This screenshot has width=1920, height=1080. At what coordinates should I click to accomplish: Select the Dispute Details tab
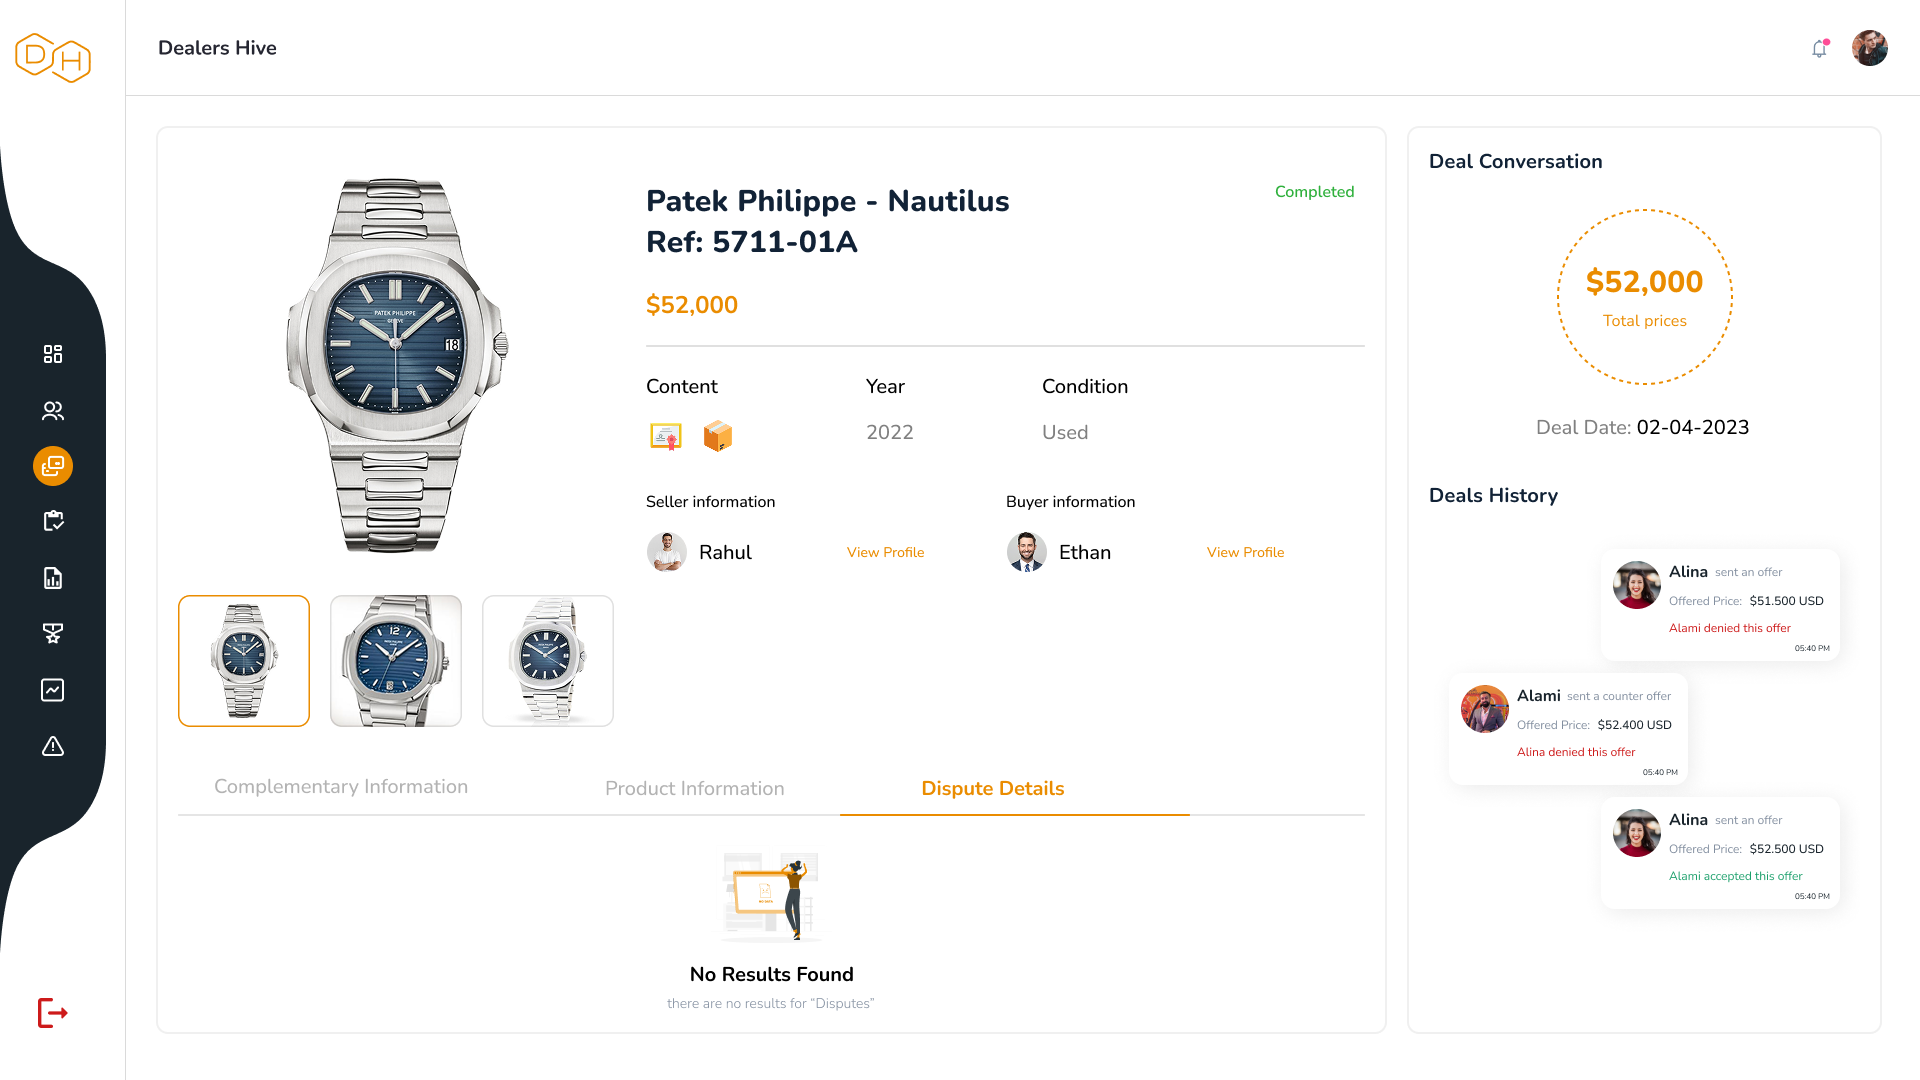click(992, 789)
